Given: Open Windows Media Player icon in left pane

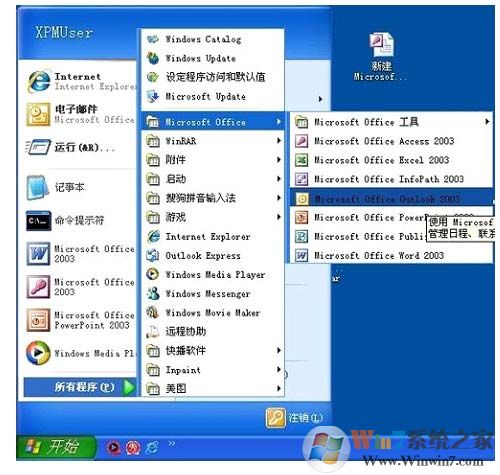Looking at the screenshot, I should [x=38, y=353].
